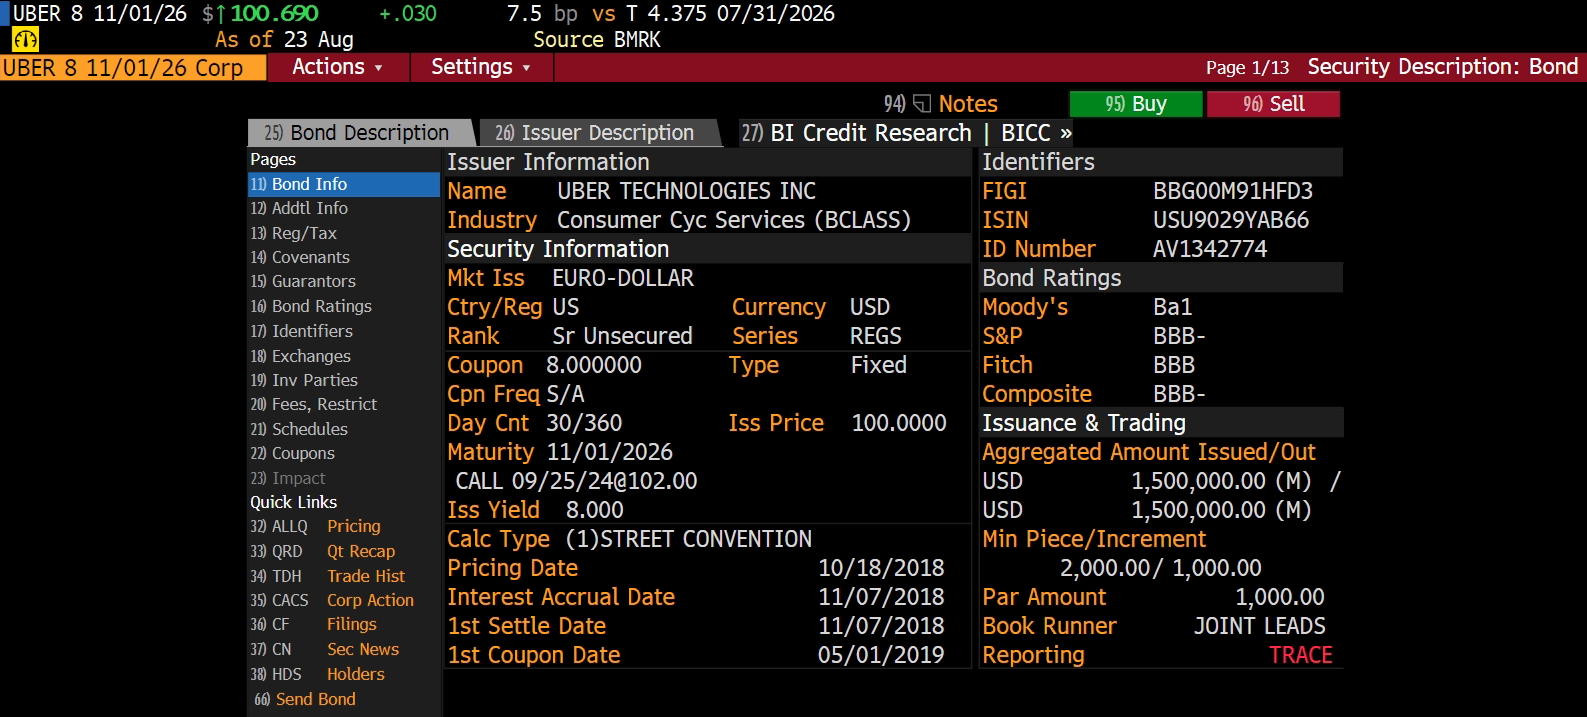Click the Industry field label
The image size is (1587, 717).
(492, 220)
